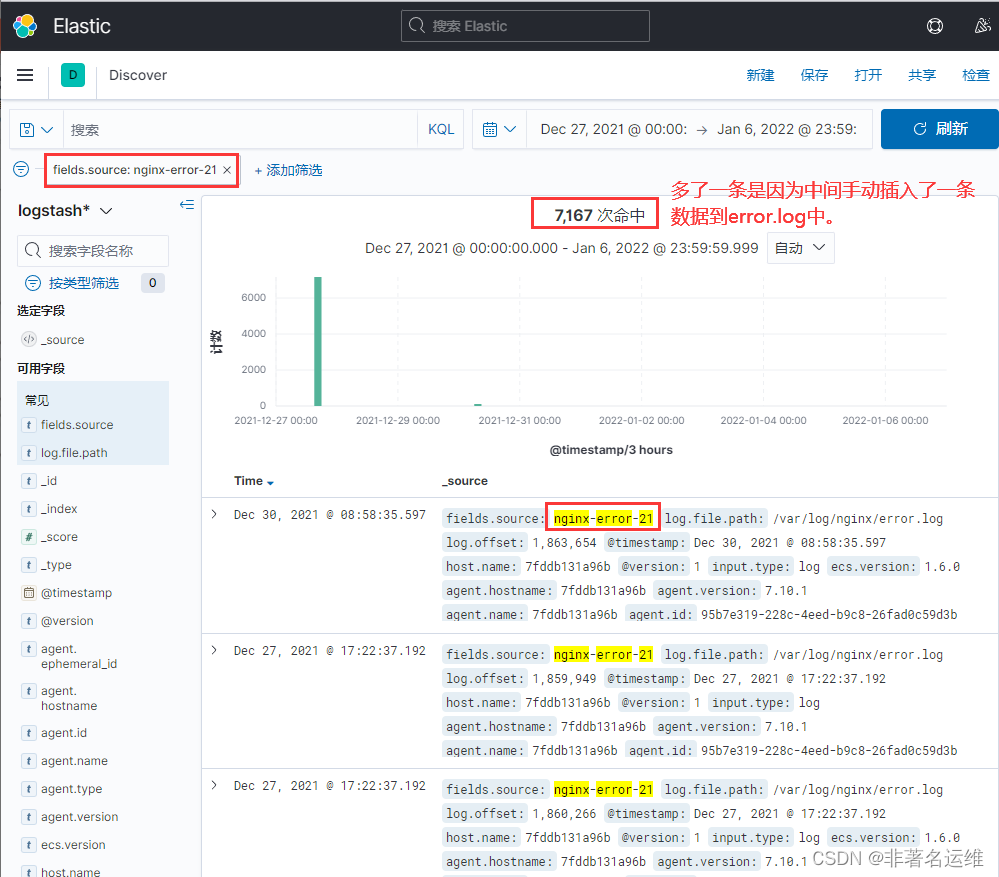
Task: Expand the Dec 30, 2021 08:58:35 row
Action: pos(214,514)
